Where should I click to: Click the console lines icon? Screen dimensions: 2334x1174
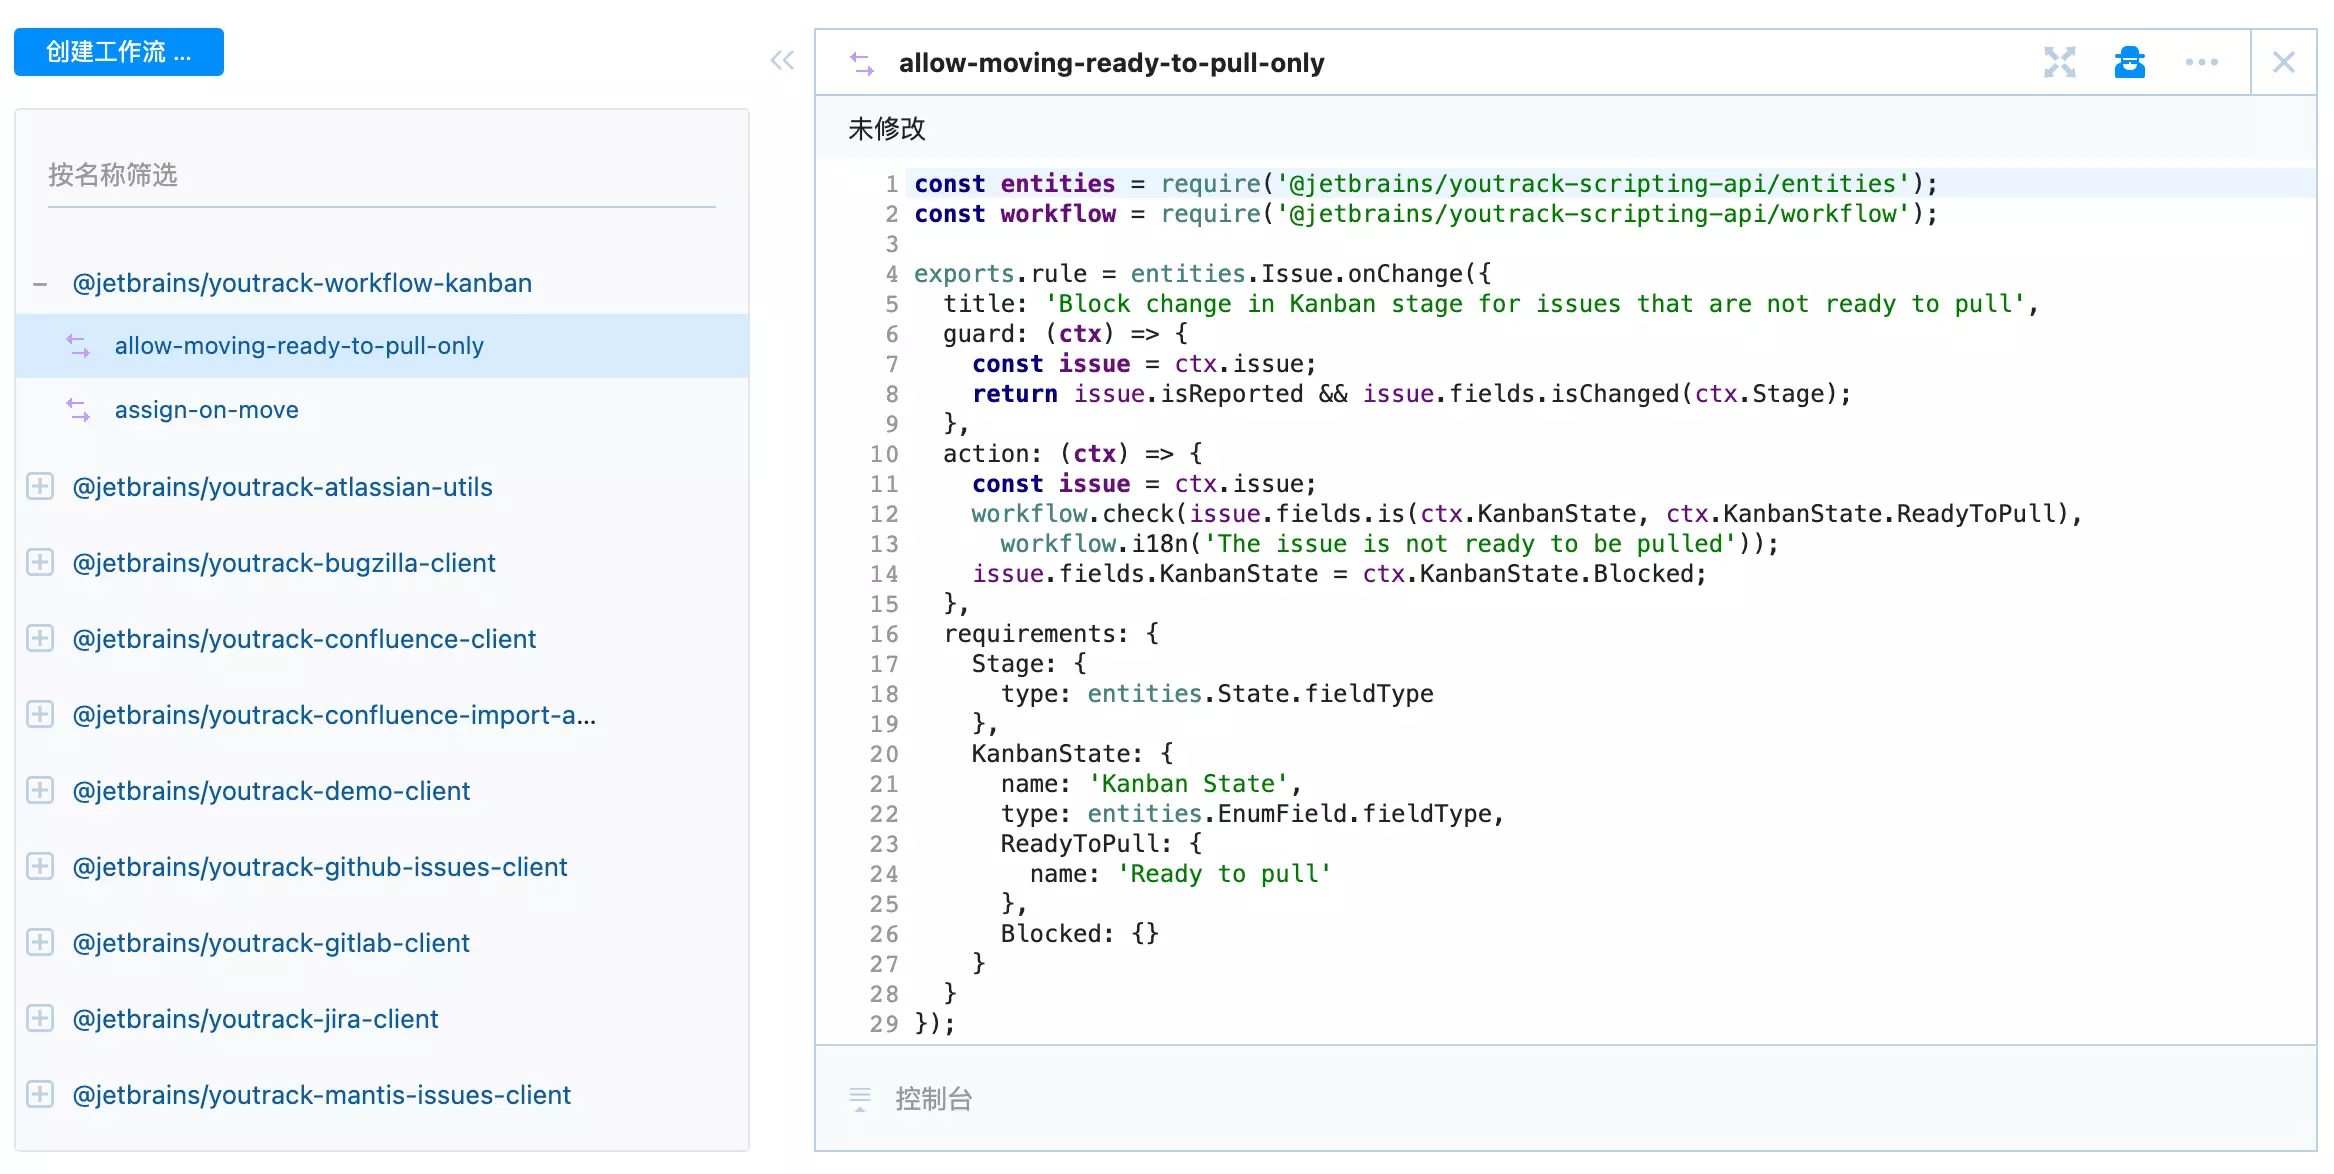tap(859, 1098)
